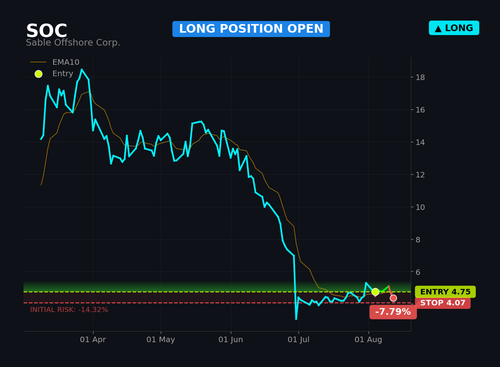Viewport: 500px width, 367px height.
Task: Click the red current-price marker on chart
Action: (x=393, y=298)
